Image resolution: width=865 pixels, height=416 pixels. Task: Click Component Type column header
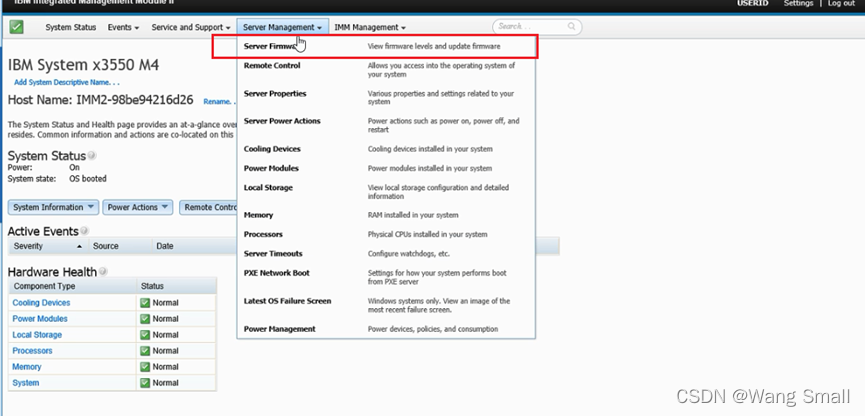(44, 286)
